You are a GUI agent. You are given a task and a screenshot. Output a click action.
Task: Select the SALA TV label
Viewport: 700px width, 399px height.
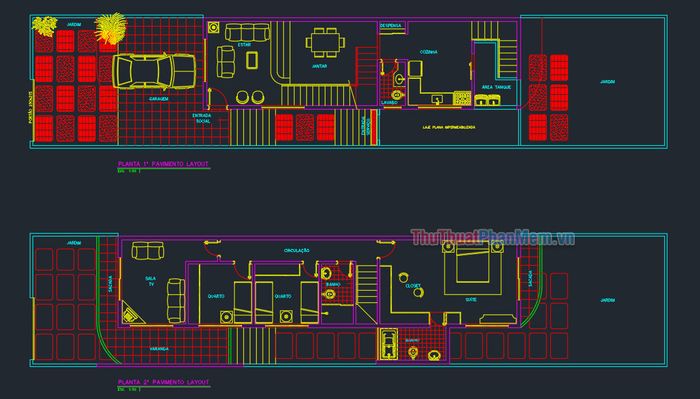[150, 281]
